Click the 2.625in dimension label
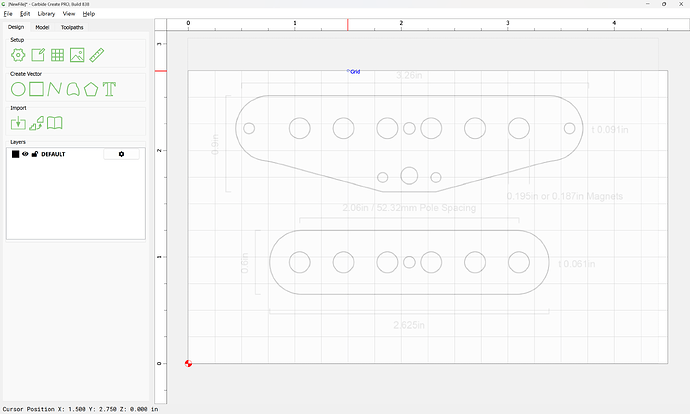The height and width of the screenshot is (414, 690). (x=409, y=325)
